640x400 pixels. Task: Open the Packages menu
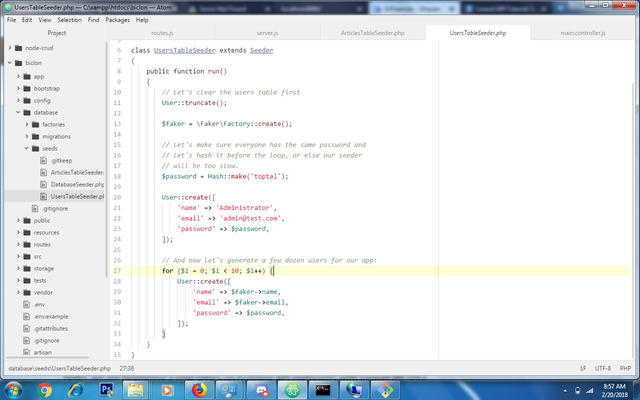118,20
